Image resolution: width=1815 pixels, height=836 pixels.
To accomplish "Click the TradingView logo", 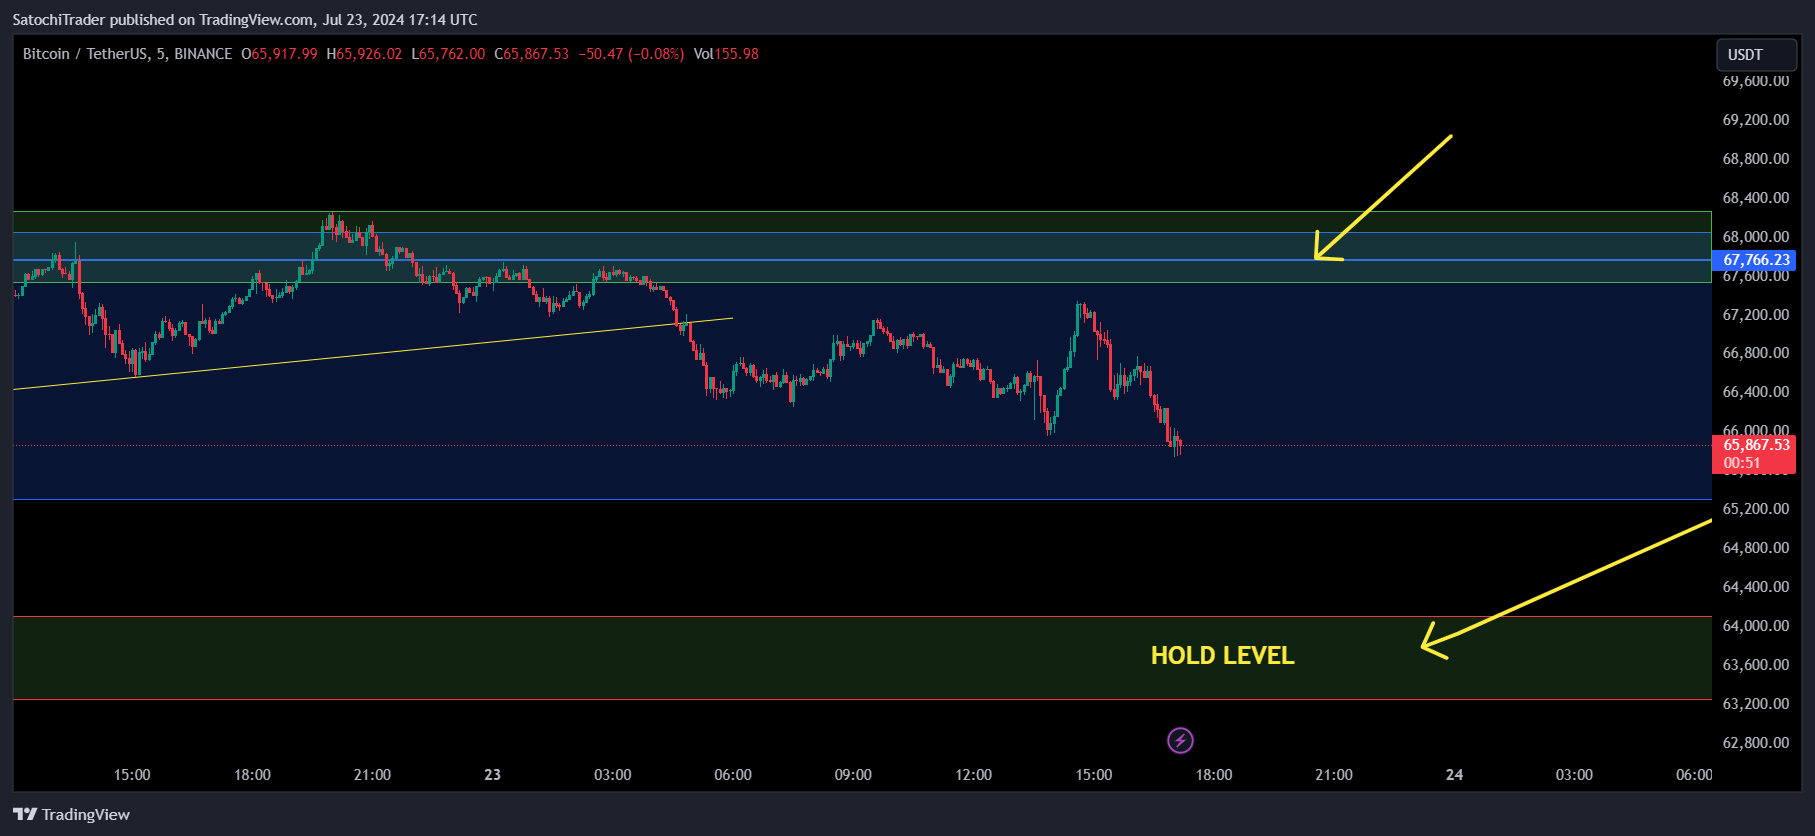I will [71, 814].
